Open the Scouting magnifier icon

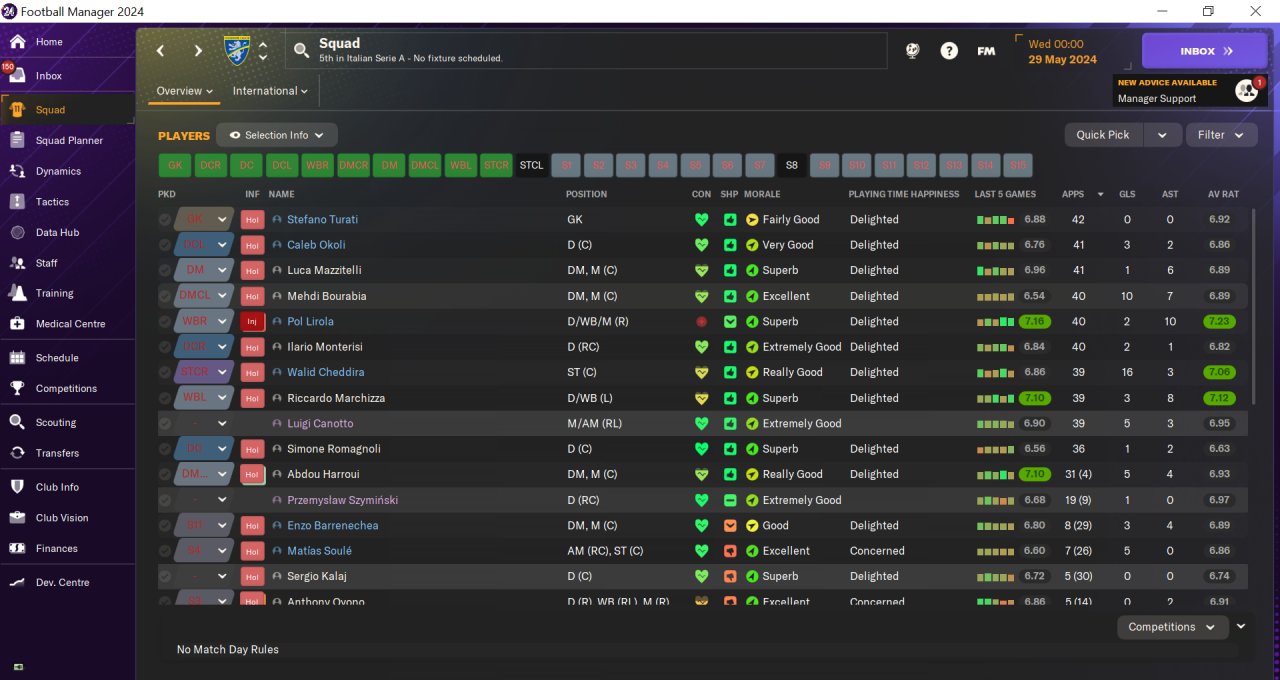(x=17, y=422)
